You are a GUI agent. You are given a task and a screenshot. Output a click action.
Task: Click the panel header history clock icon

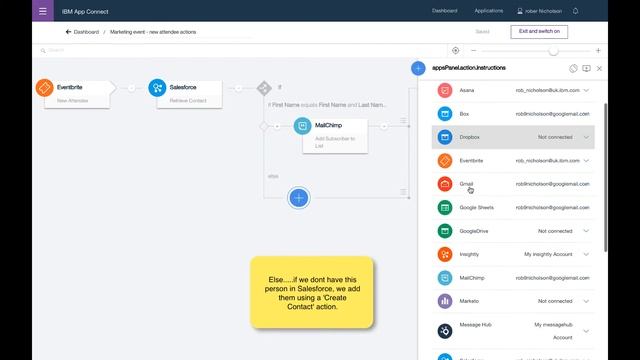click(x=573, y=69)
